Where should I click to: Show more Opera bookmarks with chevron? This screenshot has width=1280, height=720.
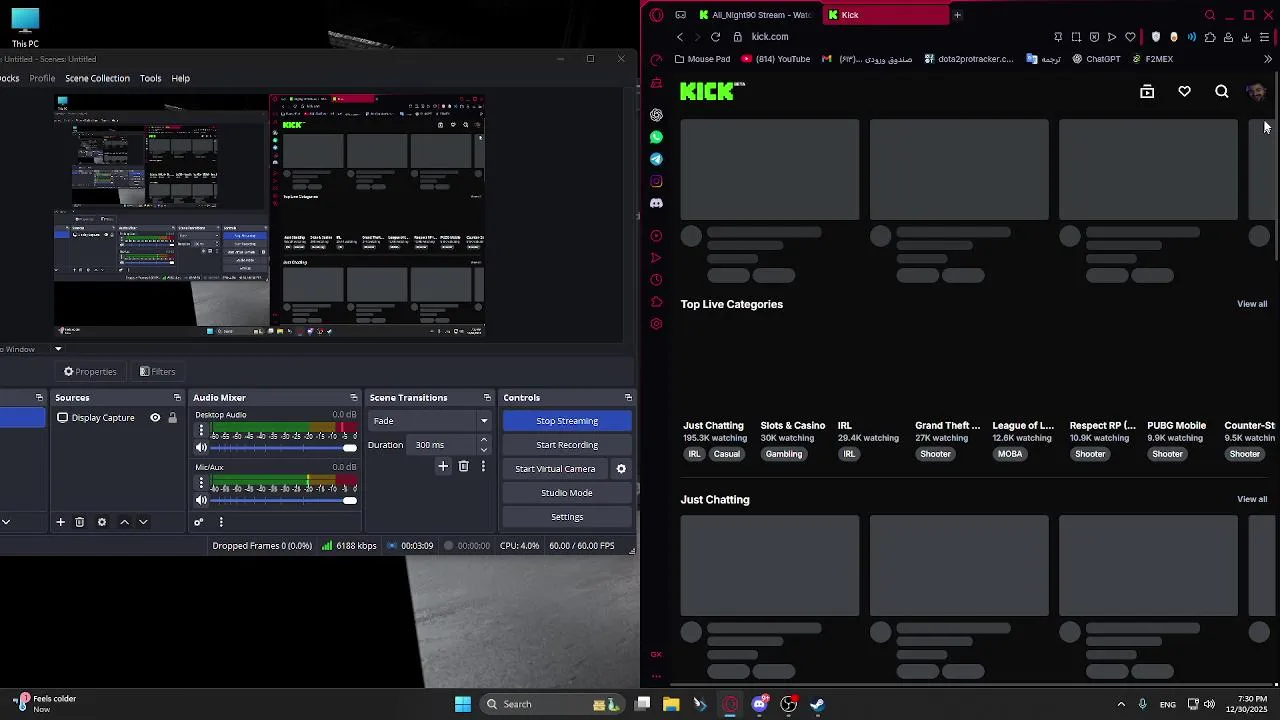[1268, 59]
